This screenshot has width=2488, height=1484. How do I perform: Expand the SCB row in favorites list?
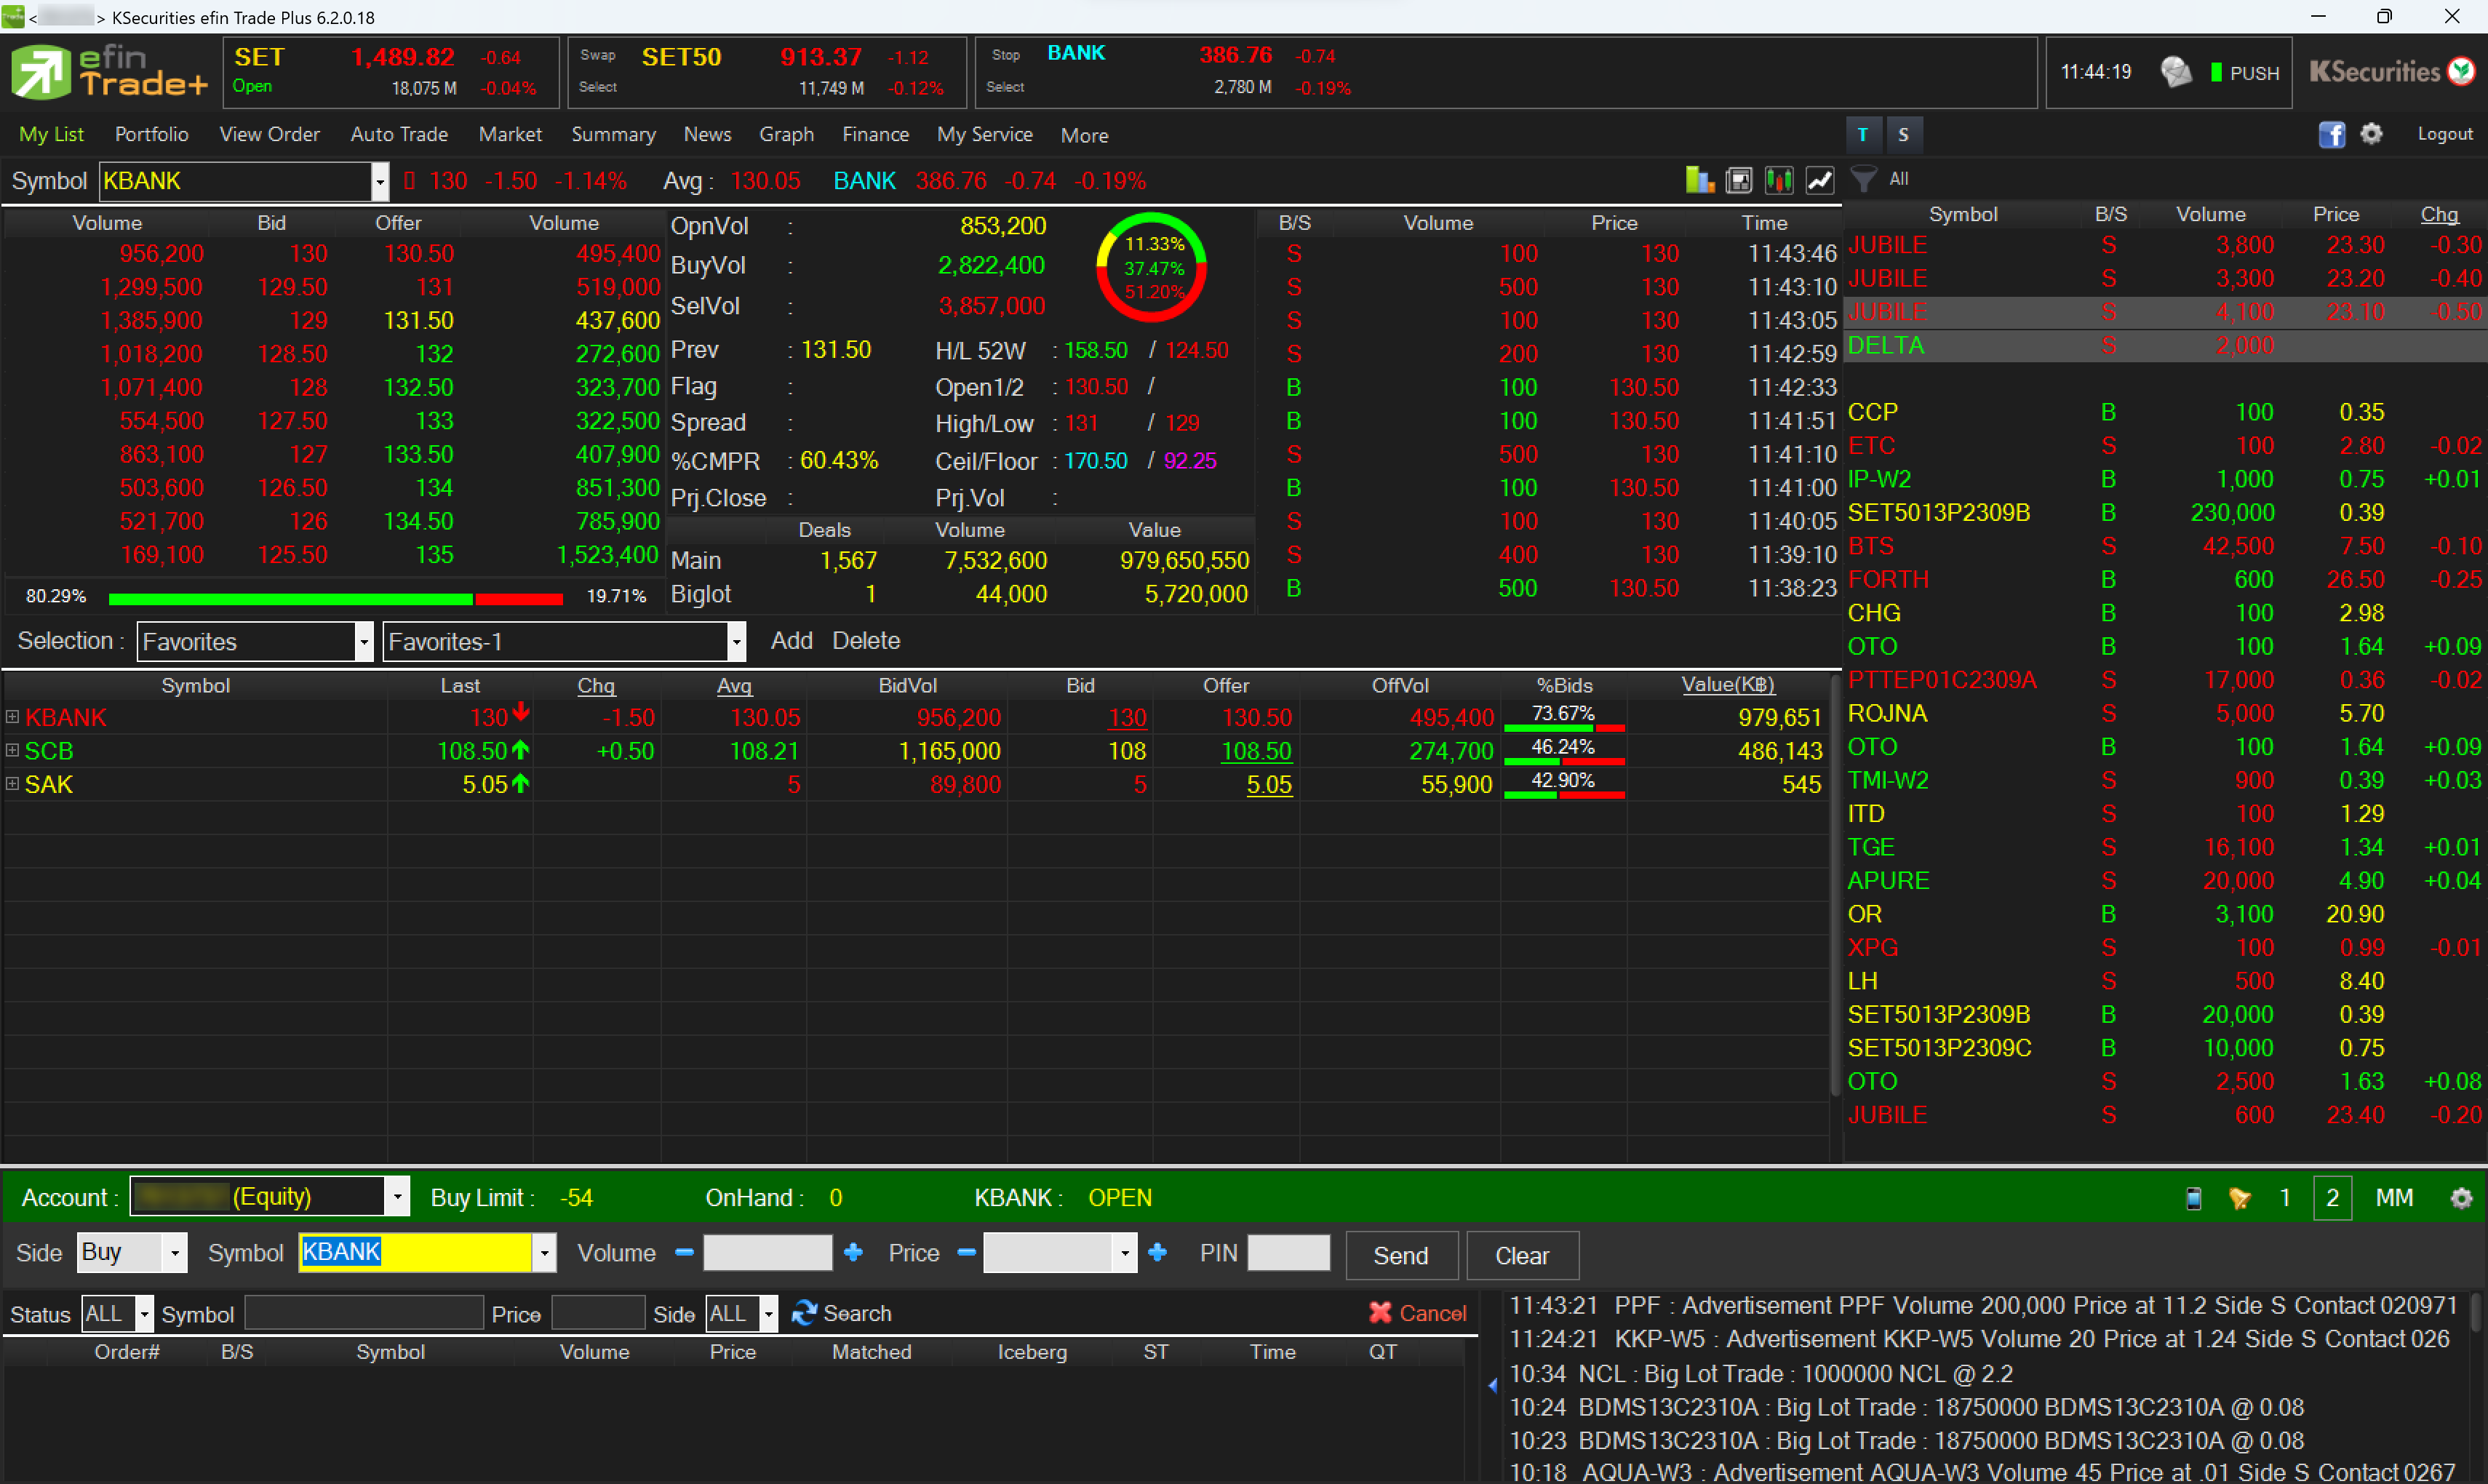tap(12, 750)
